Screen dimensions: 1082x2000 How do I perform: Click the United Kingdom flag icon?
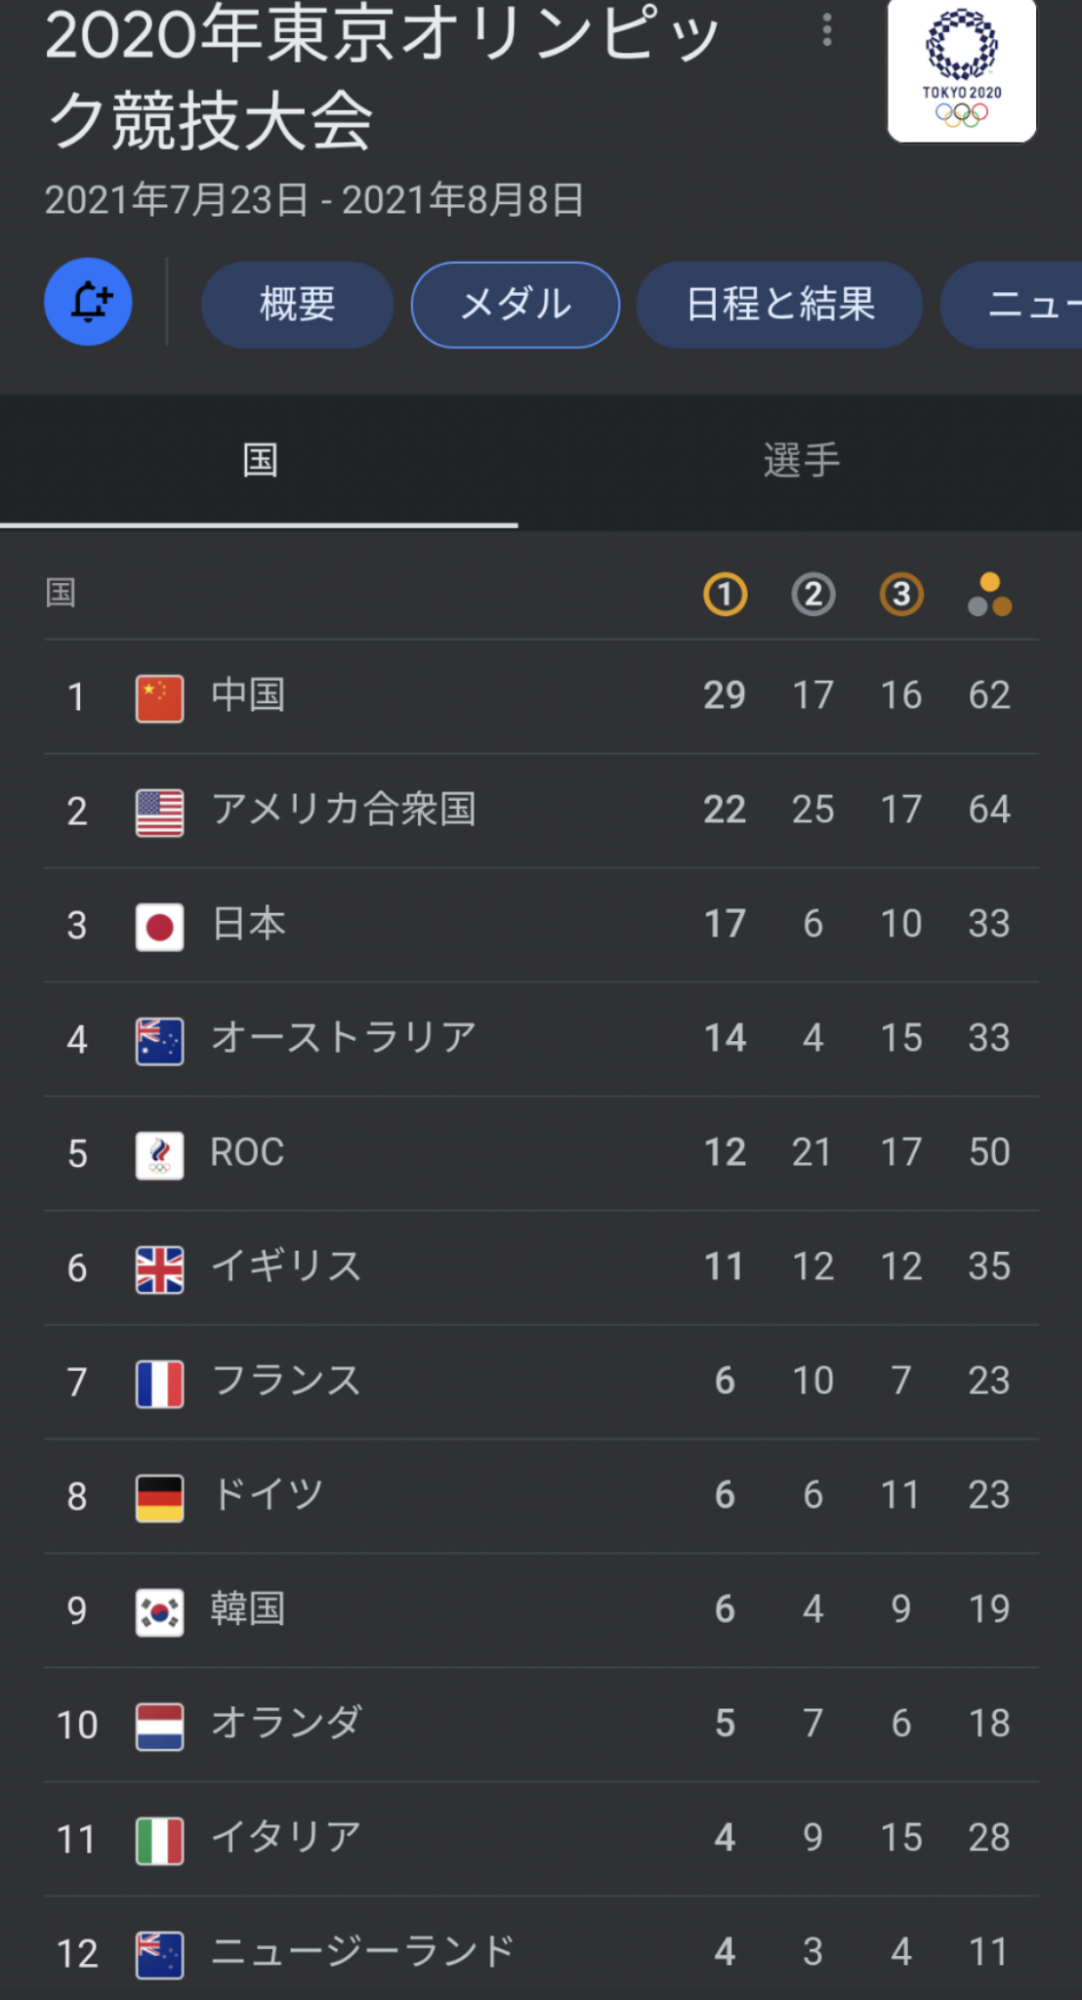(x=160, y=1268)
